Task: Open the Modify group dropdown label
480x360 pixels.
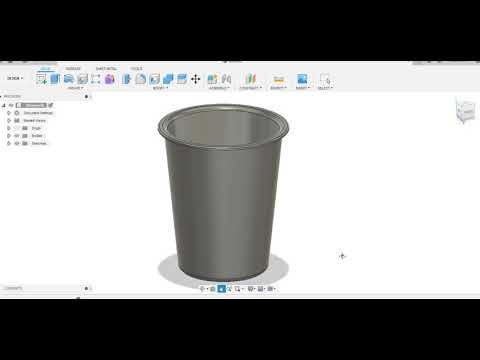Action: (160, 88)
